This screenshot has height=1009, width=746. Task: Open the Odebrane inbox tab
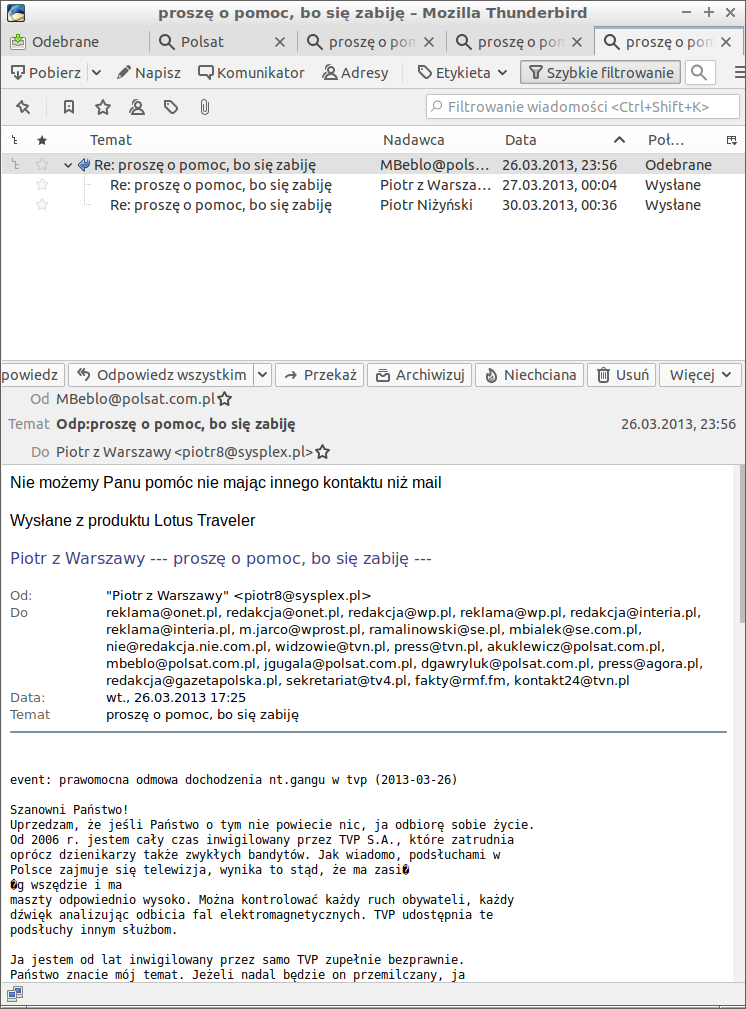pos(74,42)
